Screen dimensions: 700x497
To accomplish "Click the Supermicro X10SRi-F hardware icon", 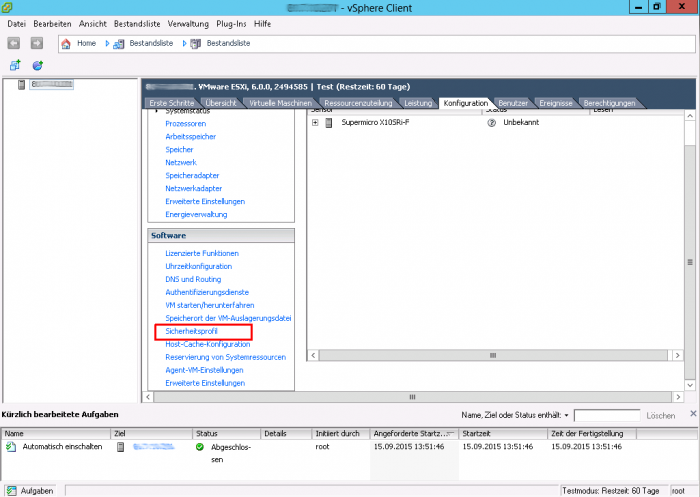I will pos(329,123).
